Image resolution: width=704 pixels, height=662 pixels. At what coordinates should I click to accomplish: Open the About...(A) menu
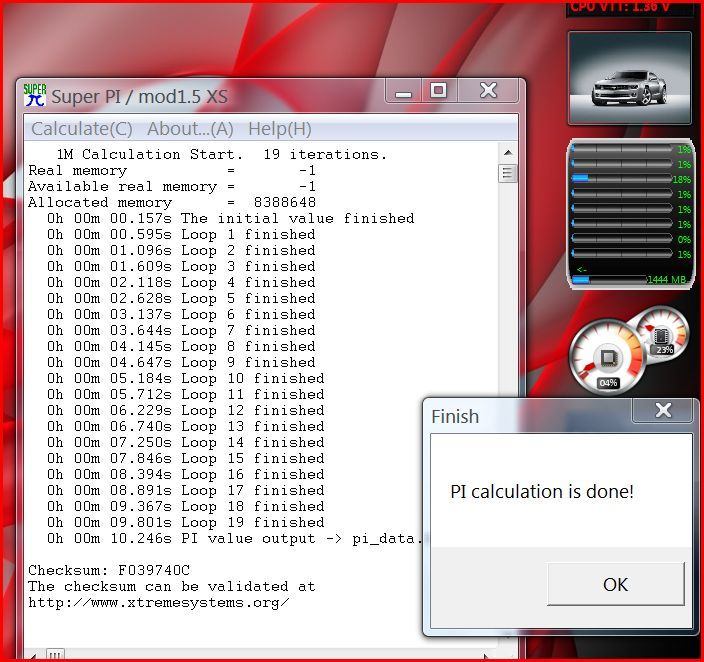190,129
